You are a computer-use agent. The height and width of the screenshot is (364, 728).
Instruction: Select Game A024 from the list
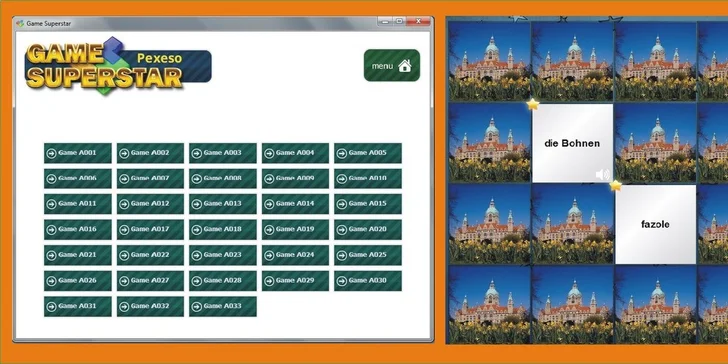(295, 255)
